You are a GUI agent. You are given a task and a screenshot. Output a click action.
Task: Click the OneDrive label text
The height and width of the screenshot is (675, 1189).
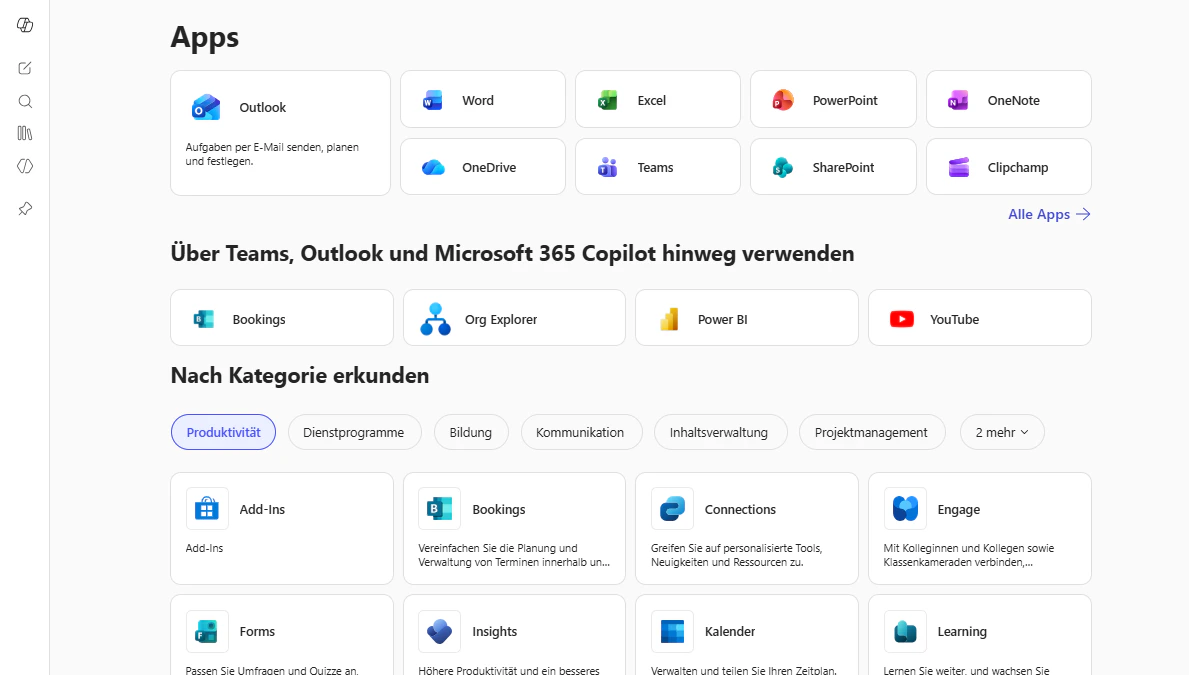tap(489, 168)
